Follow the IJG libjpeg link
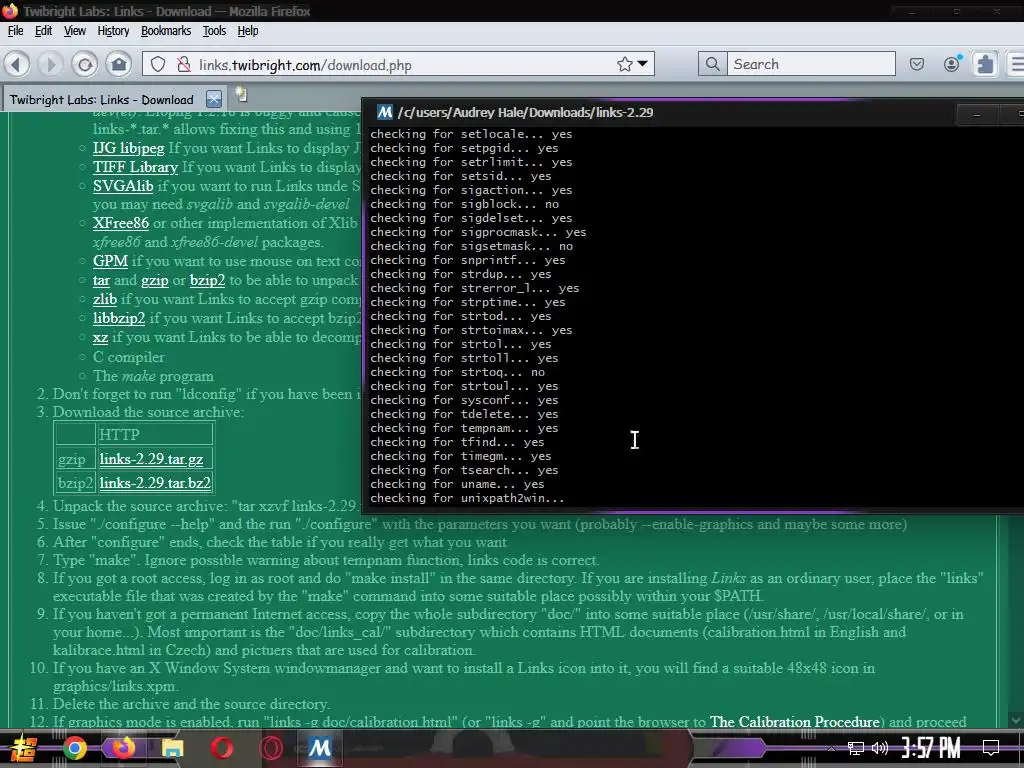The width and height of the screenshot is (1024, 768). (129, 148)
